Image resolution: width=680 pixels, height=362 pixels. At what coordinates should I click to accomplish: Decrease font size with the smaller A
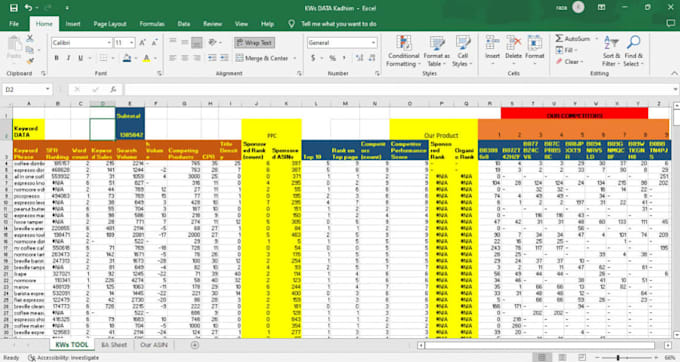pyautogui.click(x=154, y=42)
